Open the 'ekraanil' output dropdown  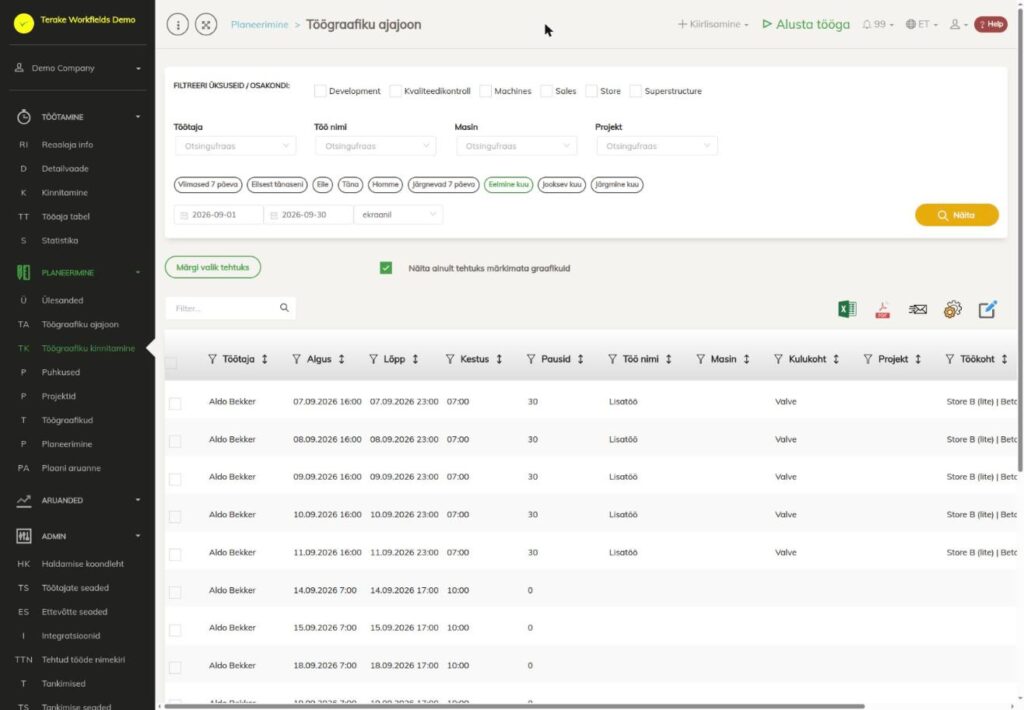(398, 214)
